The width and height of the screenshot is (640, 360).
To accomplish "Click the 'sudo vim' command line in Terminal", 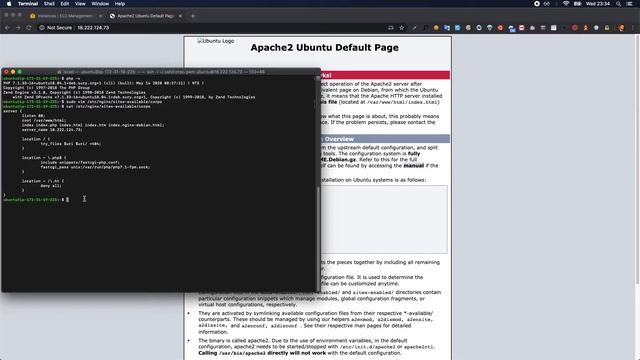I will click(82, 102).
